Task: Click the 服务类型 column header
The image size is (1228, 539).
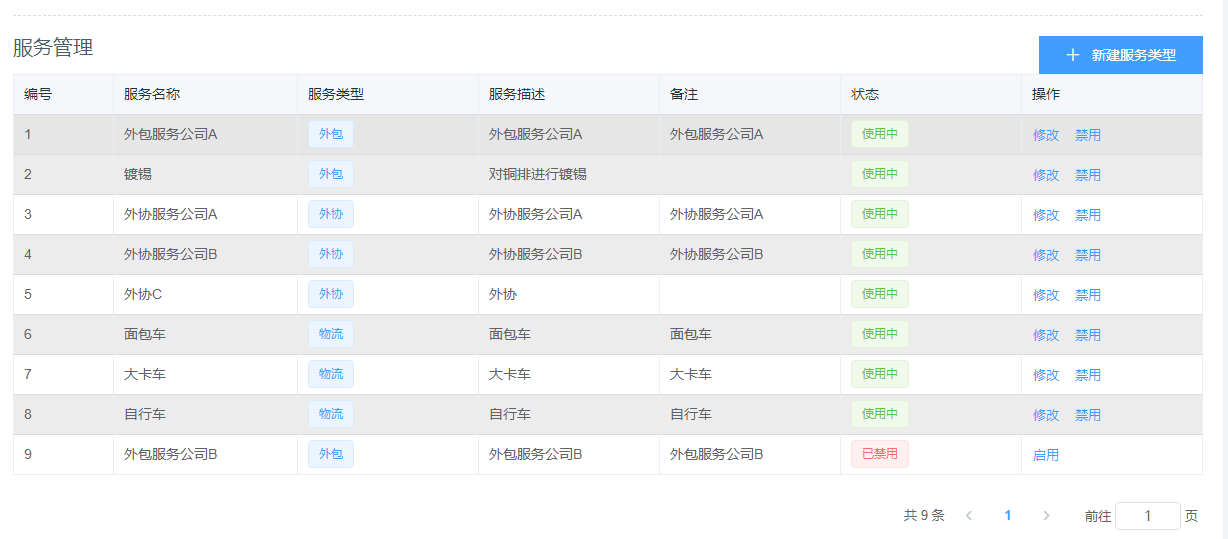Action: [x=336, y=94]
